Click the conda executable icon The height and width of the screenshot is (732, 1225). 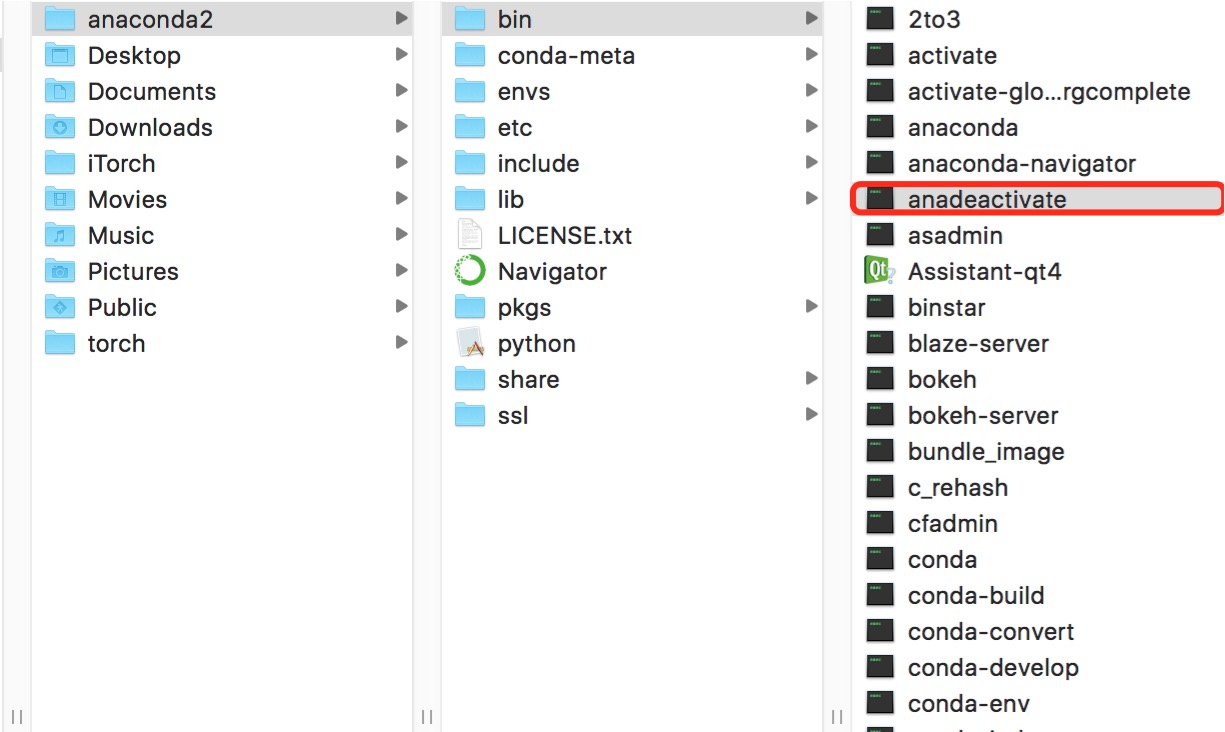tap(879, 559)
